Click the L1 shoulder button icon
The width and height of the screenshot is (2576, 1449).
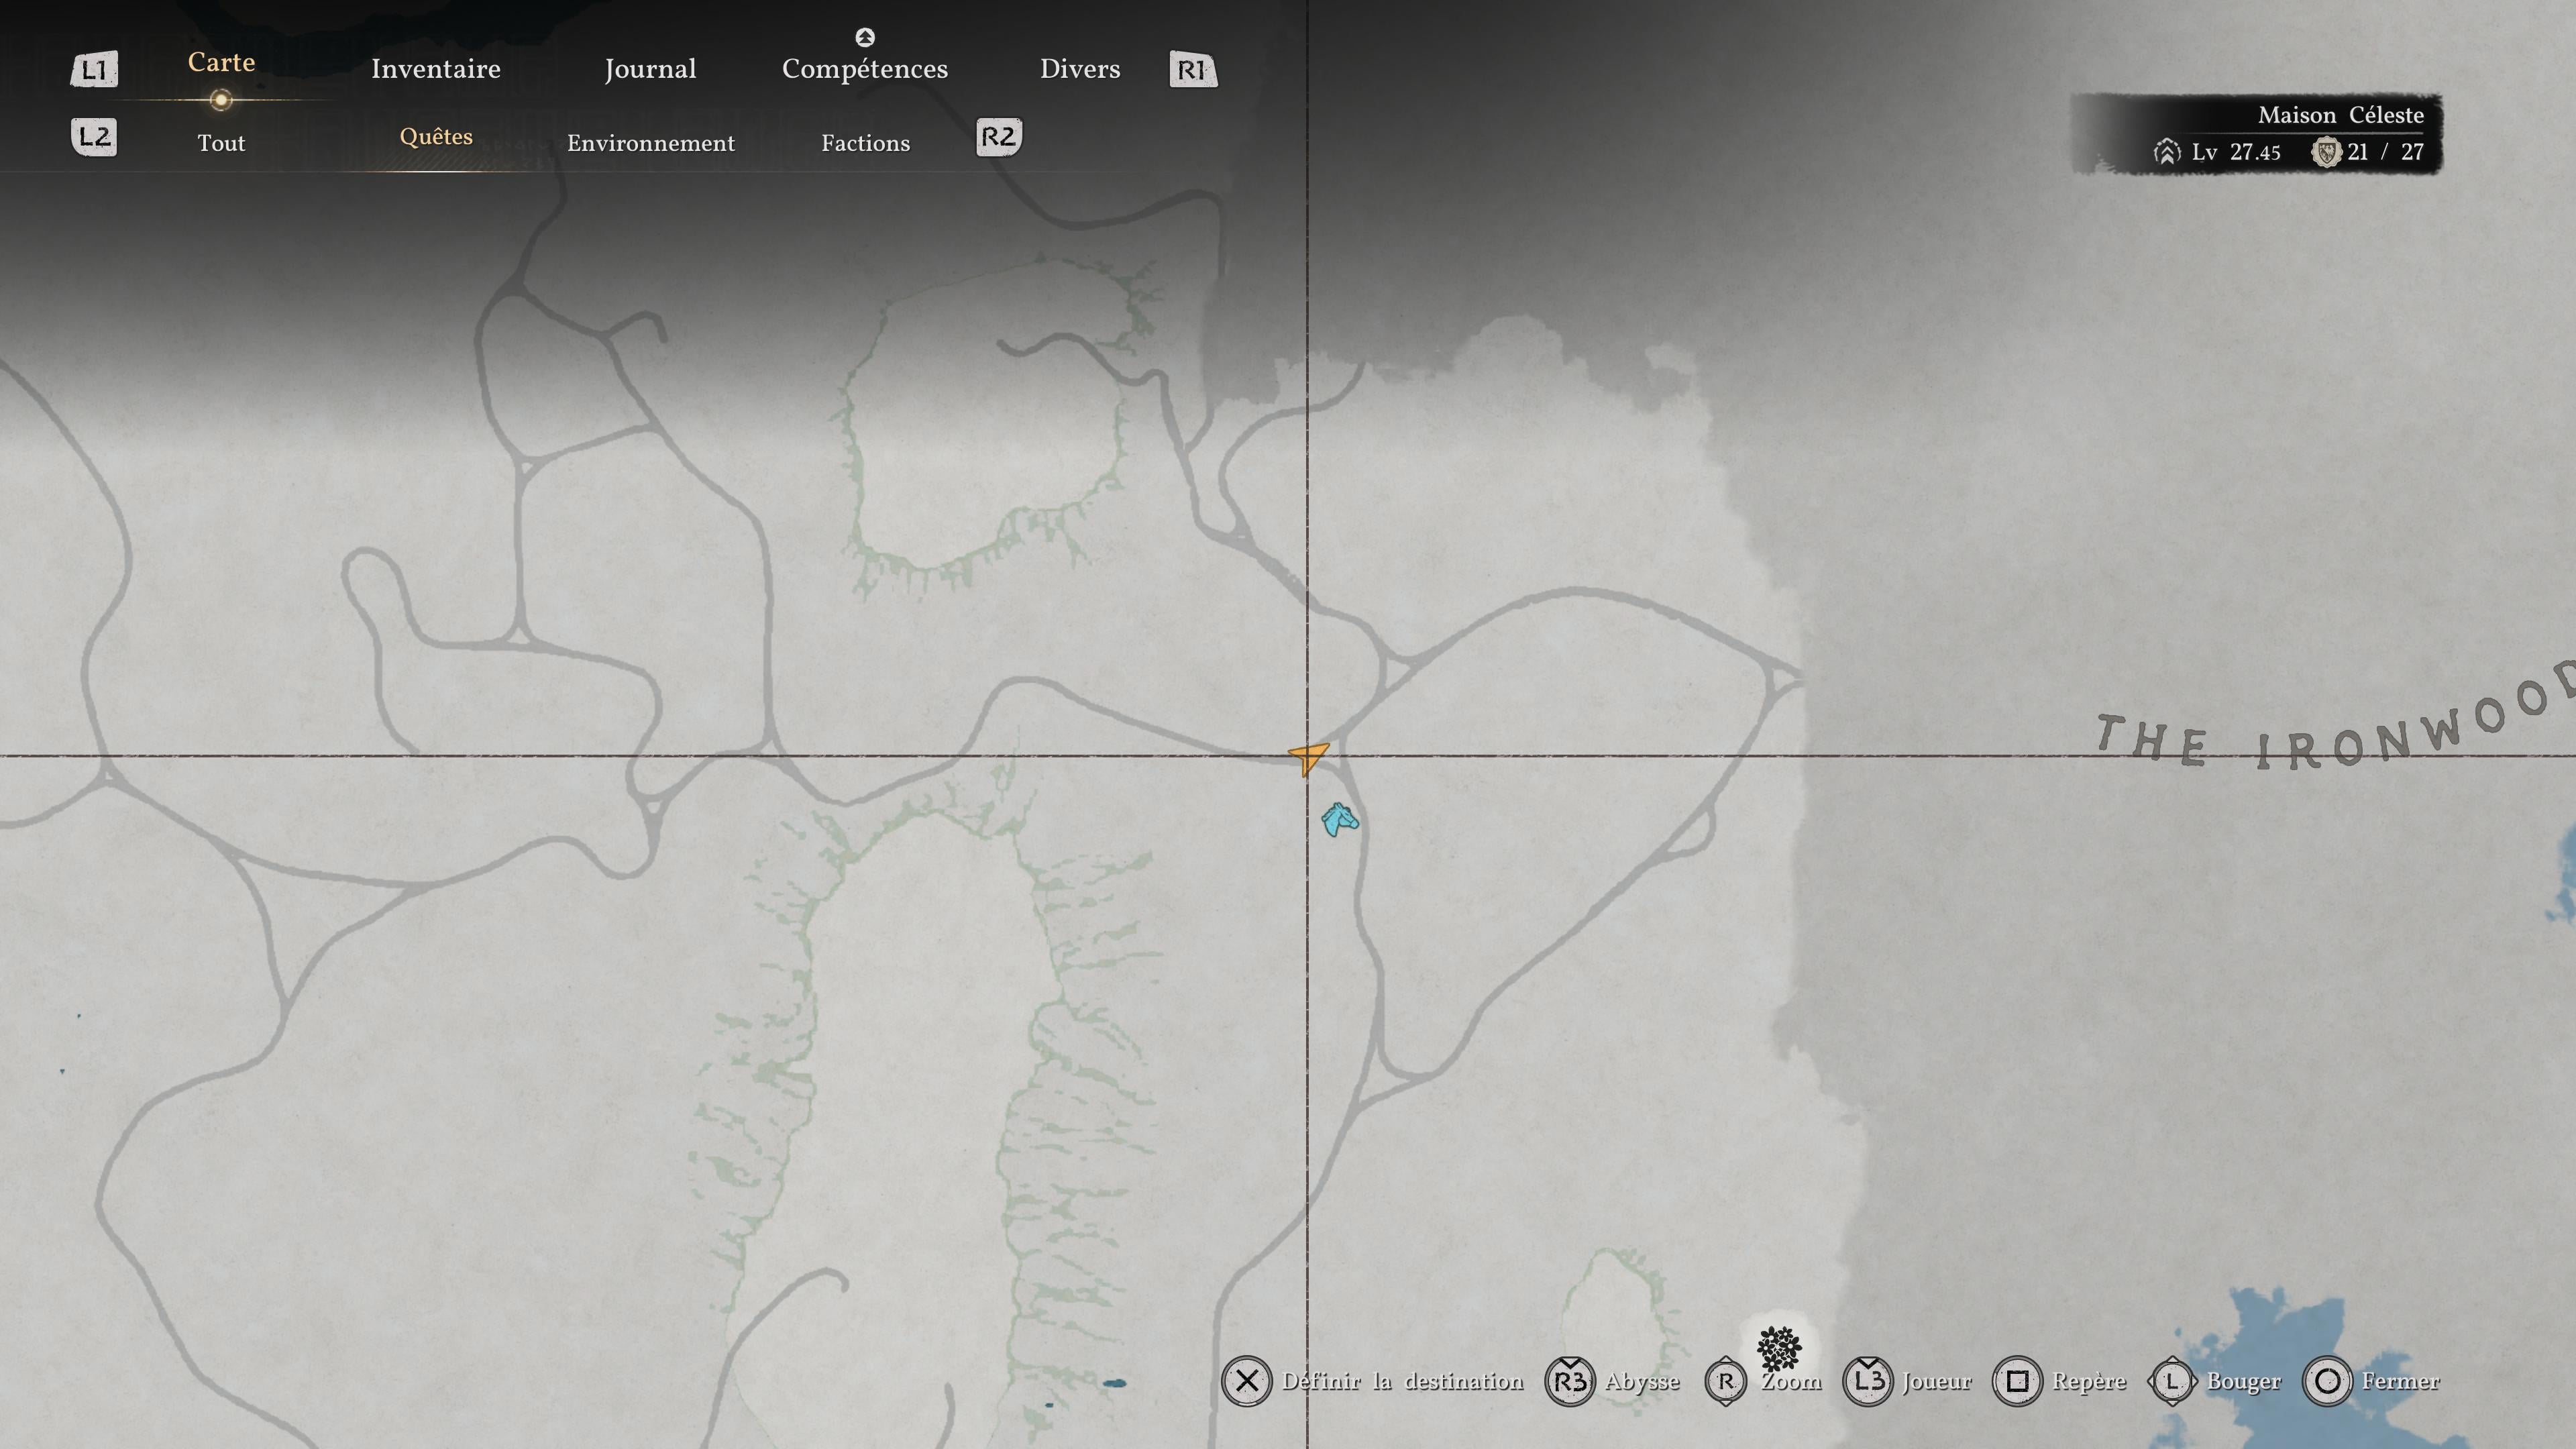click(x=94, y=70)
